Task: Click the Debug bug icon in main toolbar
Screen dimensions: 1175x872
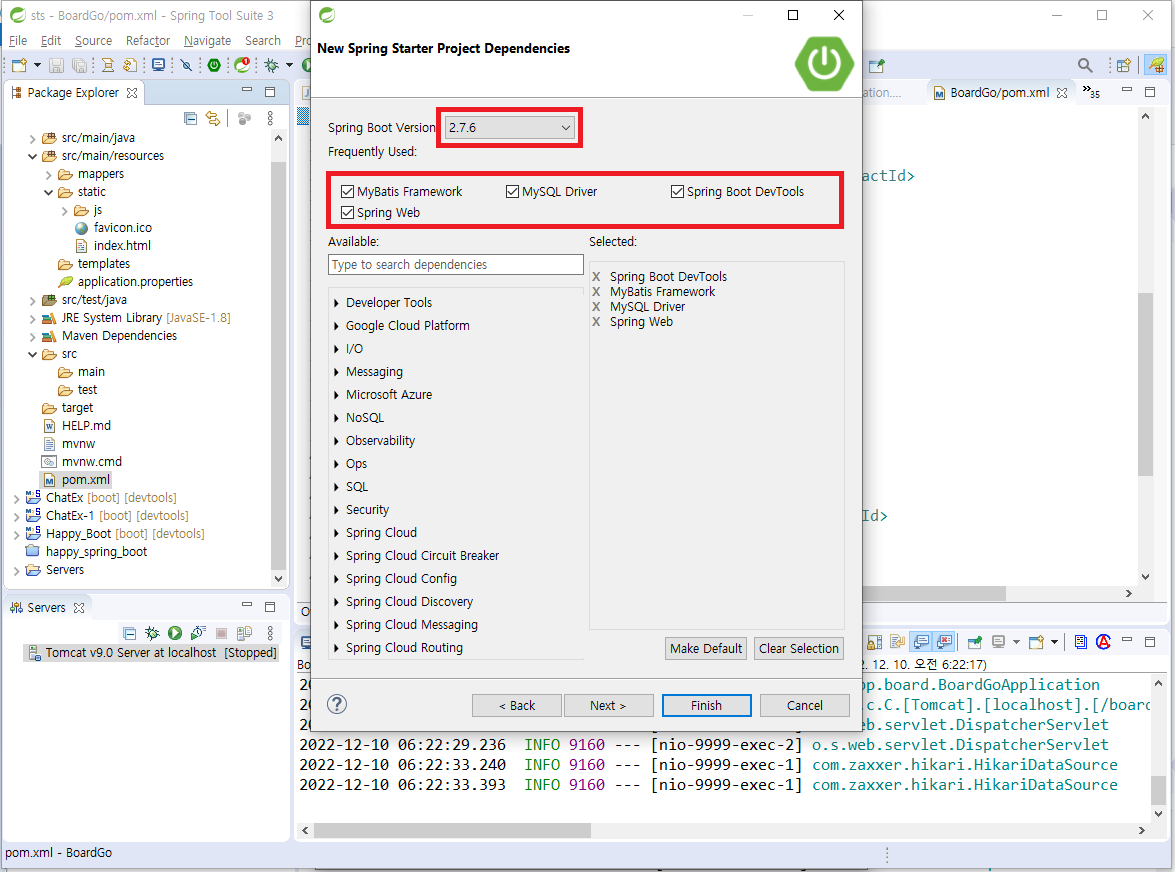Action: (x=271, y=65)
